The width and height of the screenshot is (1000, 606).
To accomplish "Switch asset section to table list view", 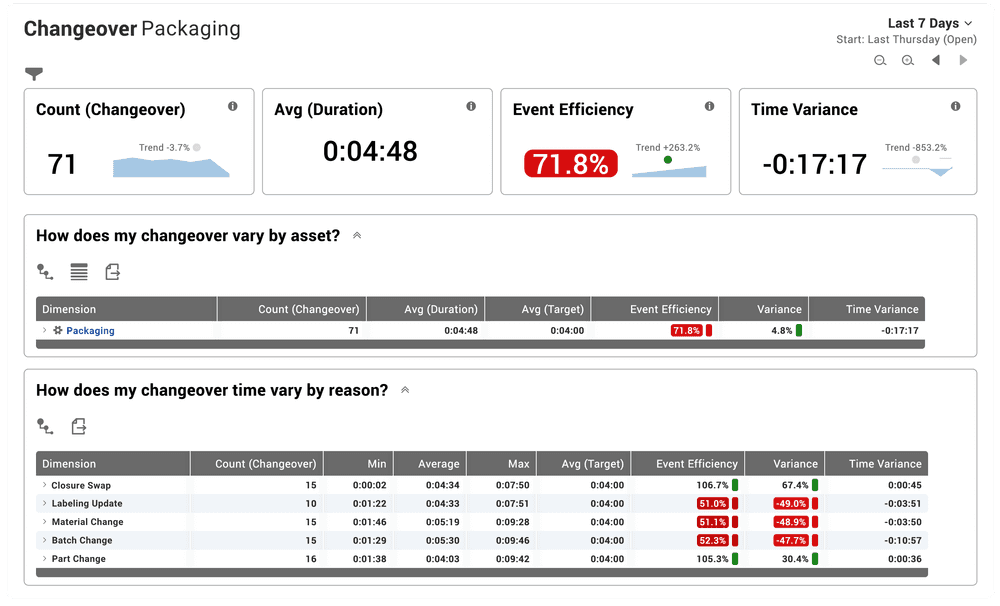I will pyautogui.click(x=79, y=272).
